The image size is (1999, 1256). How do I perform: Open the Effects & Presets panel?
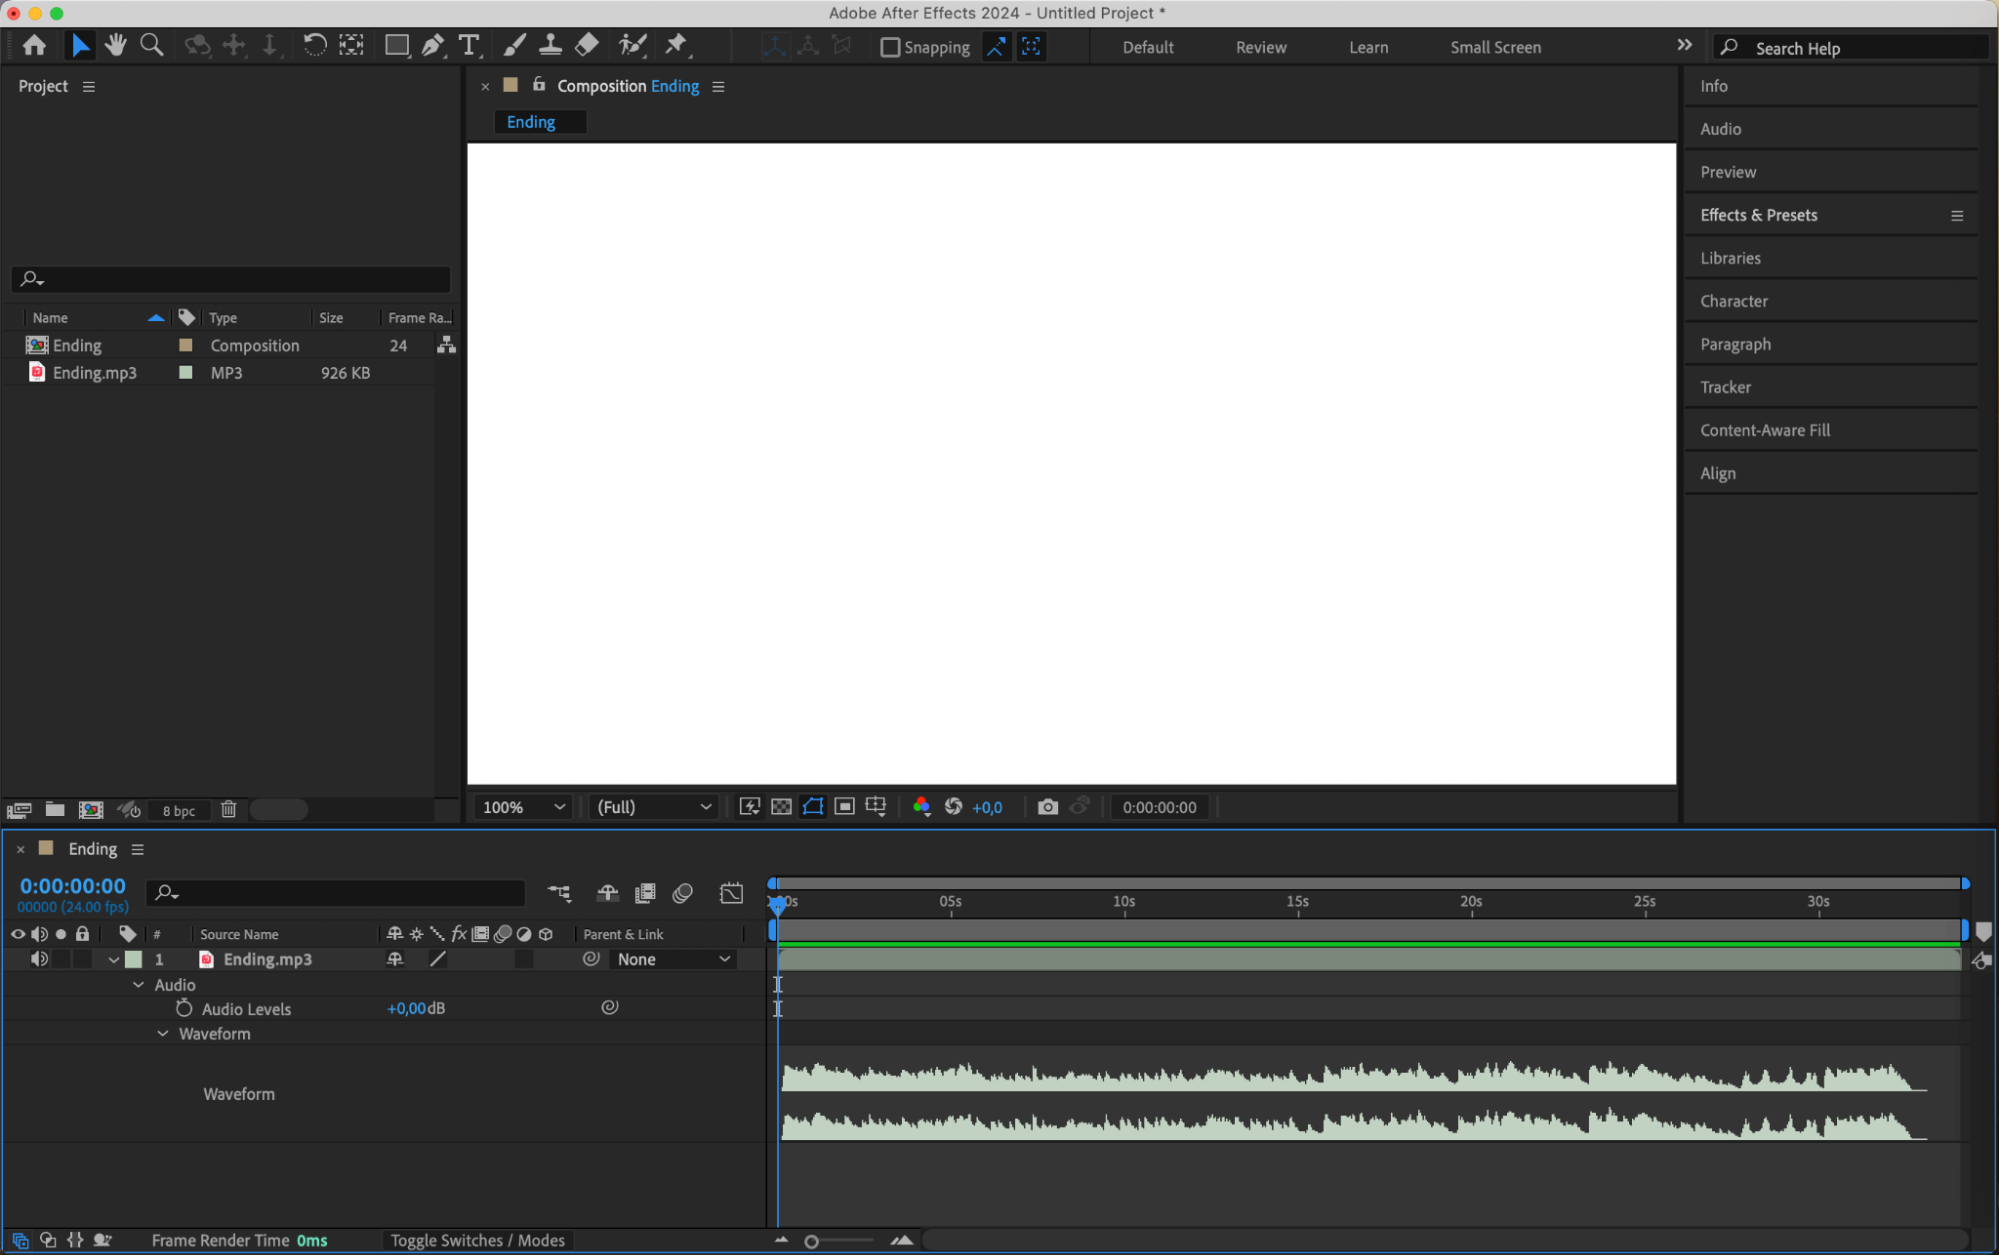[x=1758, y=215]
